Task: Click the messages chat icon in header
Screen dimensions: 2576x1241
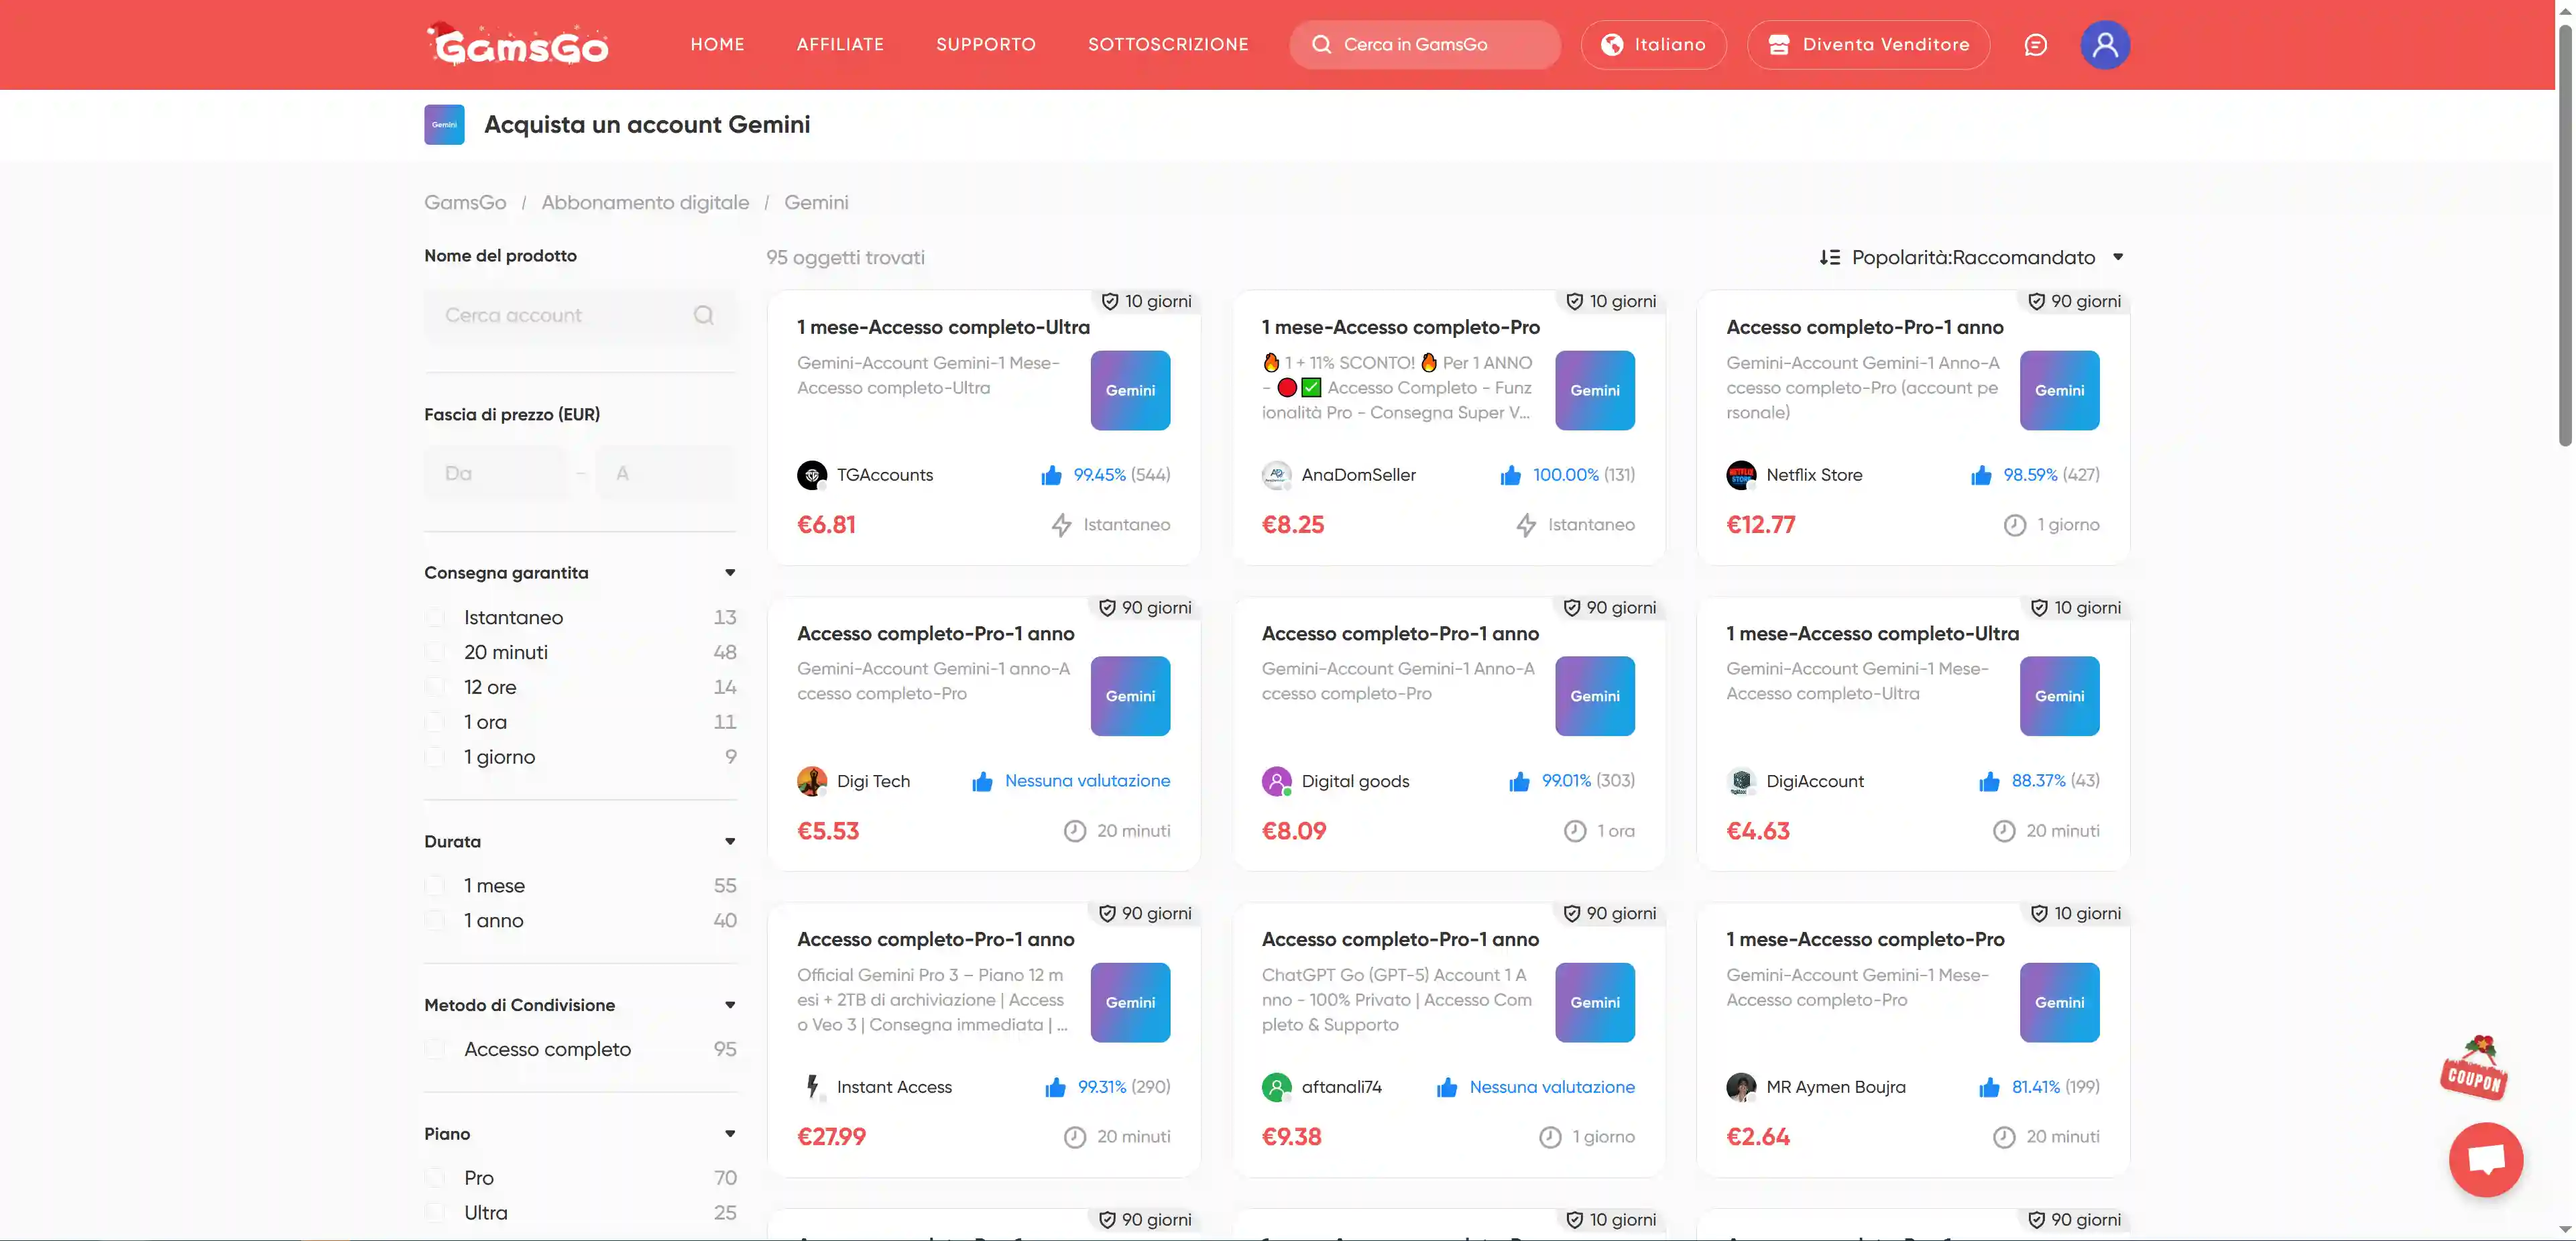Action: 2035,45
